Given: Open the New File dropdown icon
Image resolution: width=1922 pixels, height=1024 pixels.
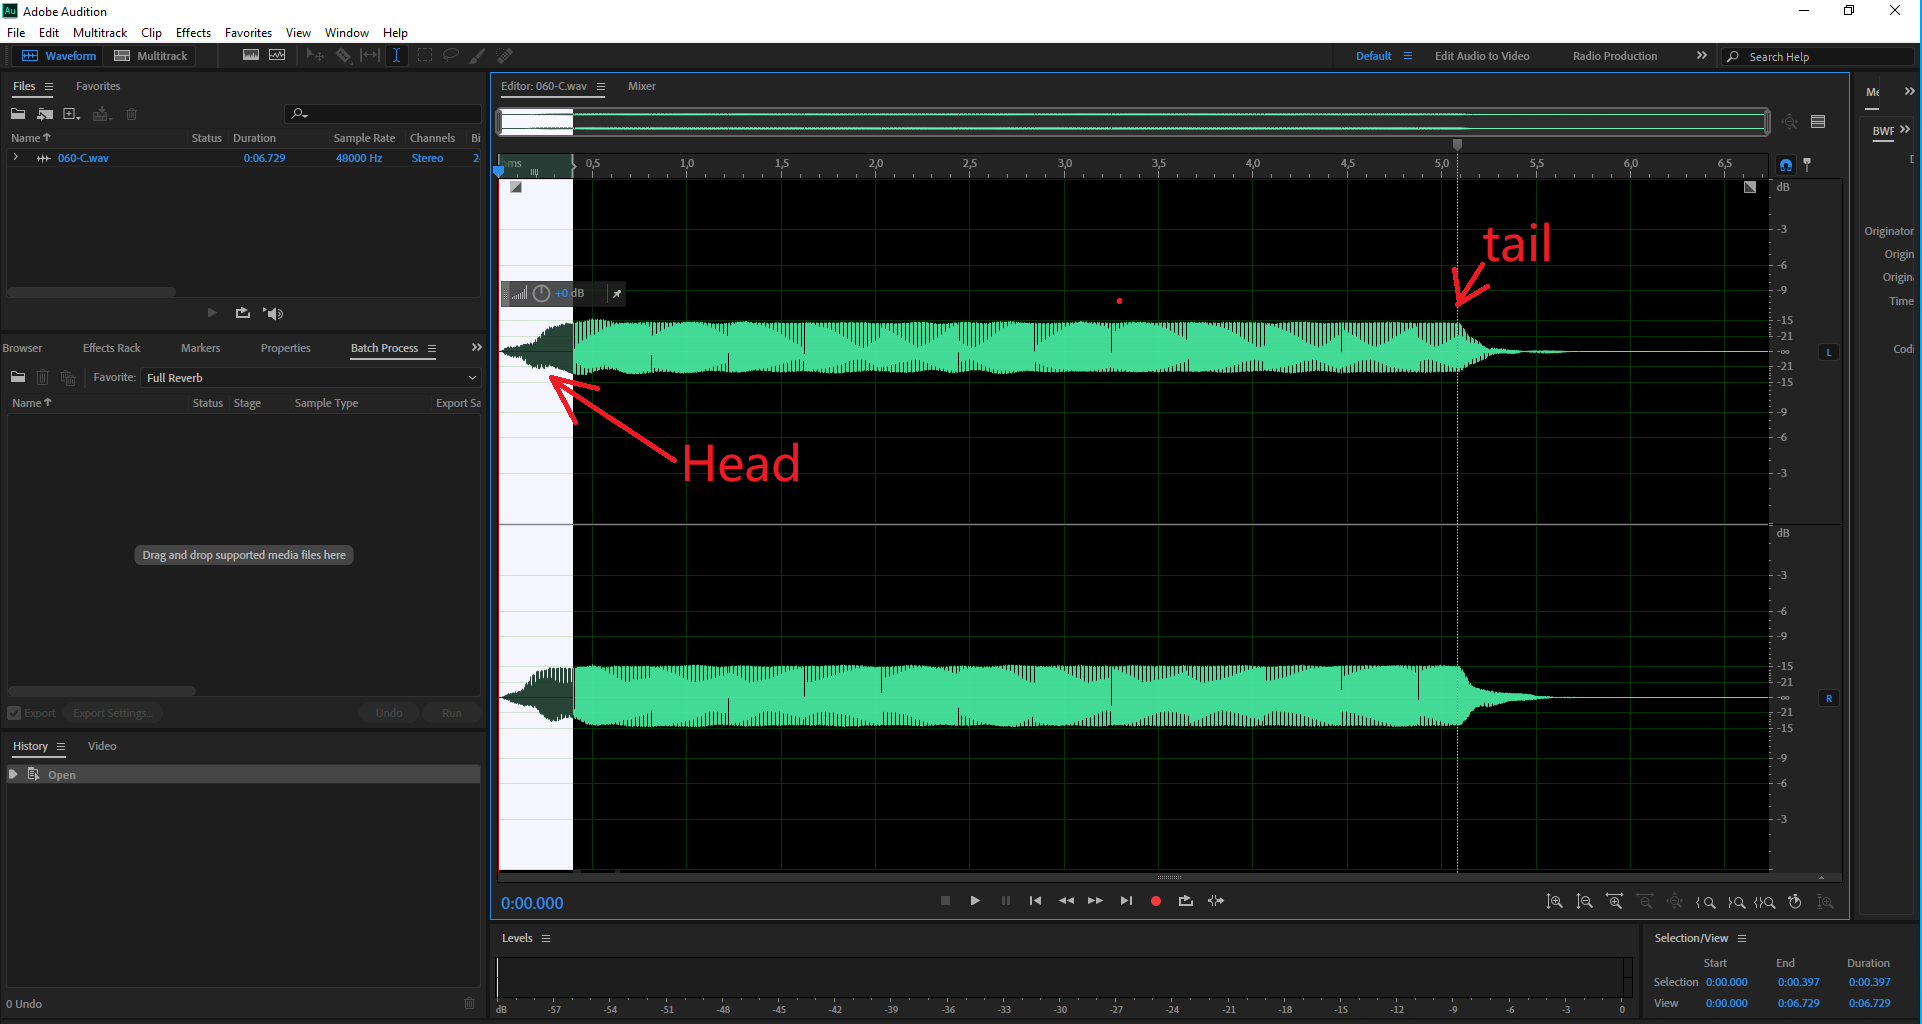Looking at the screenshot, I should (x=72, y=114).
